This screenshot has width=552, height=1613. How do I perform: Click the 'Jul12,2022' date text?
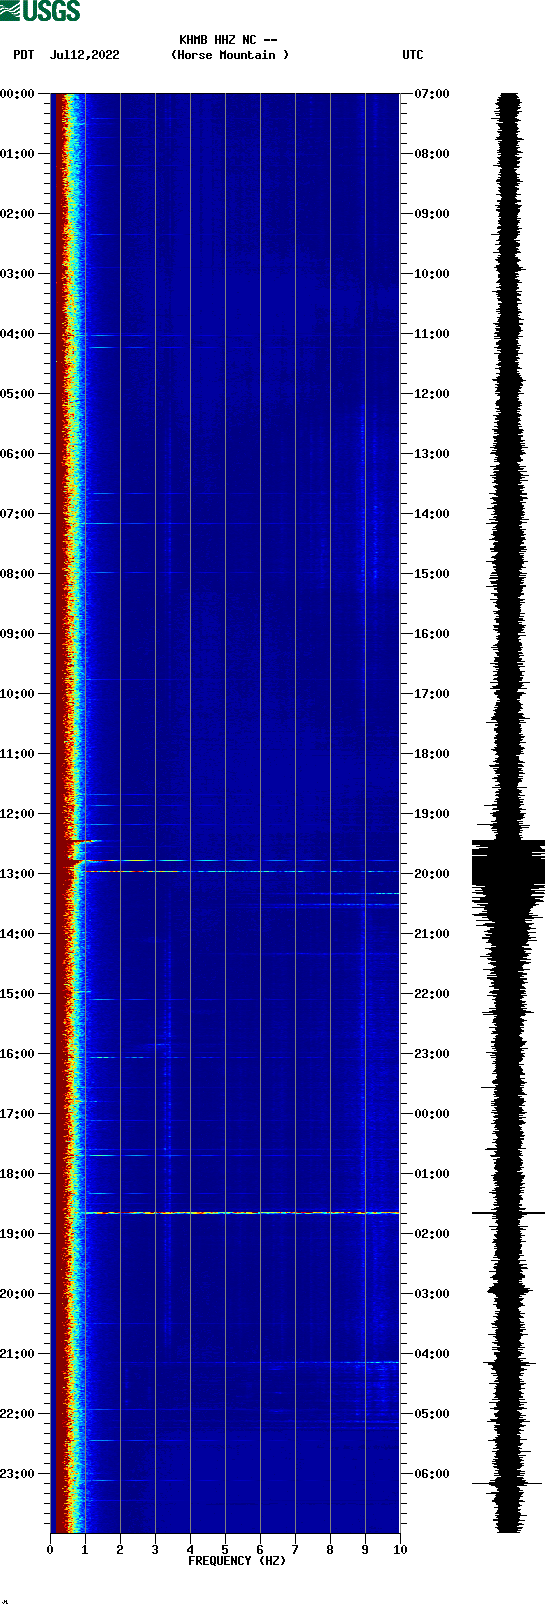pyautogui.click(x=84, y=55)
